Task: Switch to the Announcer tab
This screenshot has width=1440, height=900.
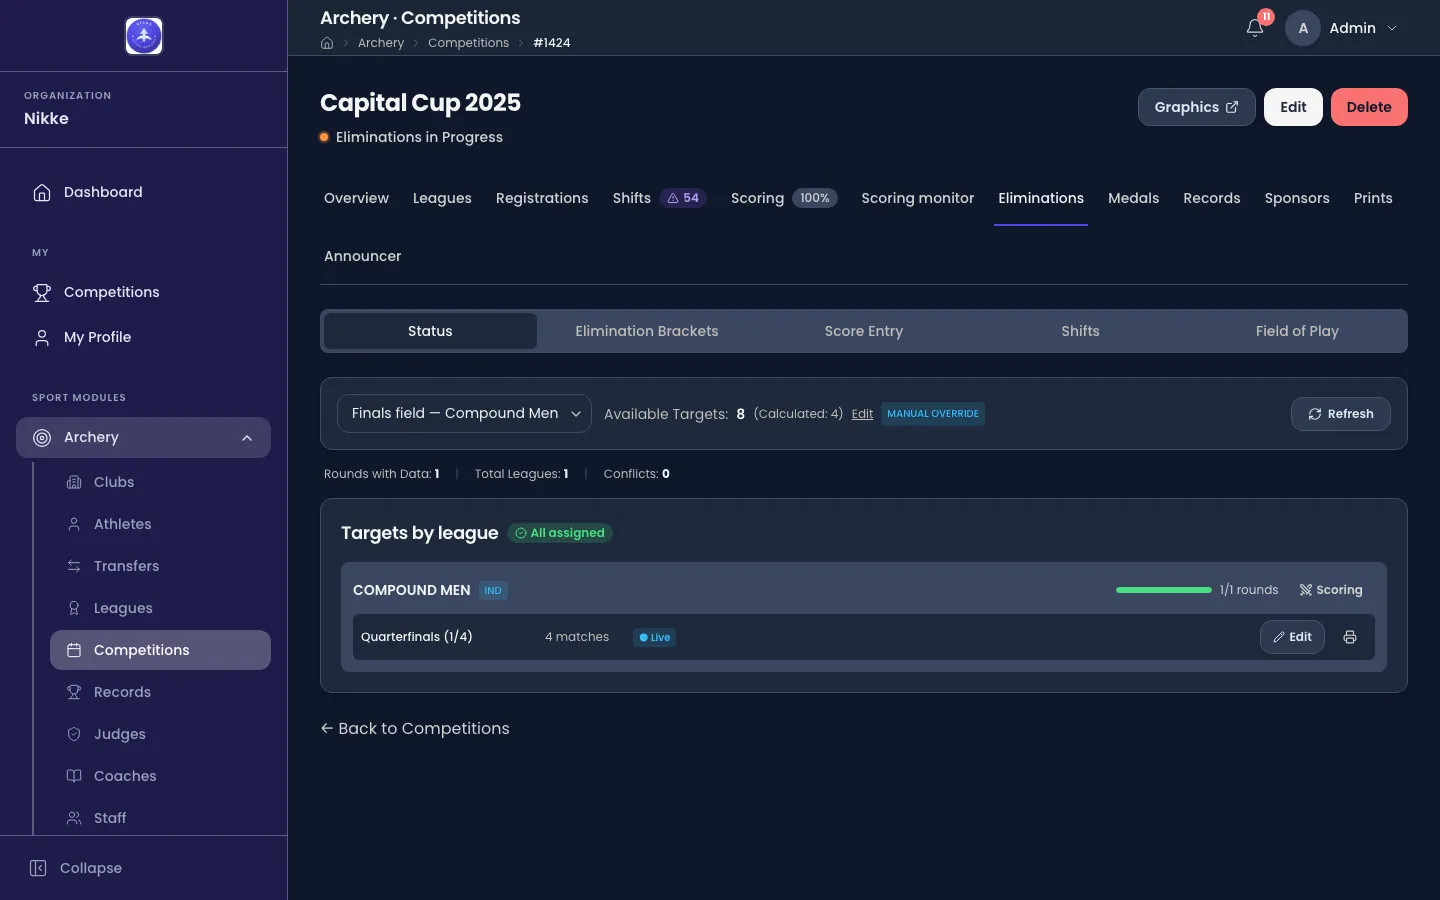Action: click(x=362, y=256)
